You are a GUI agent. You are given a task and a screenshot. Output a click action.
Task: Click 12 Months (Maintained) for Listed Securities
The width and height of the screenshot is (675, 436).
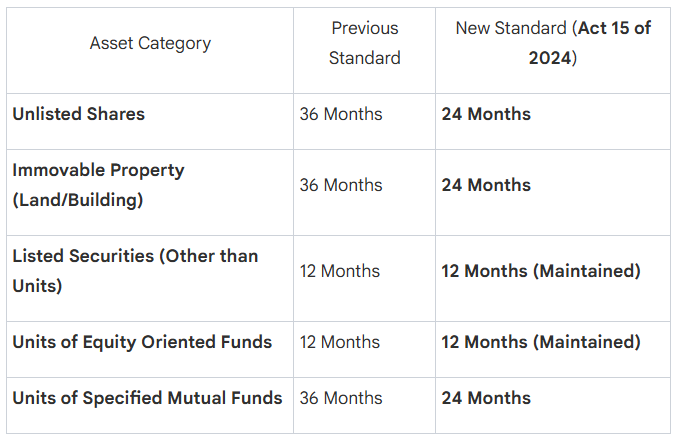540,271
